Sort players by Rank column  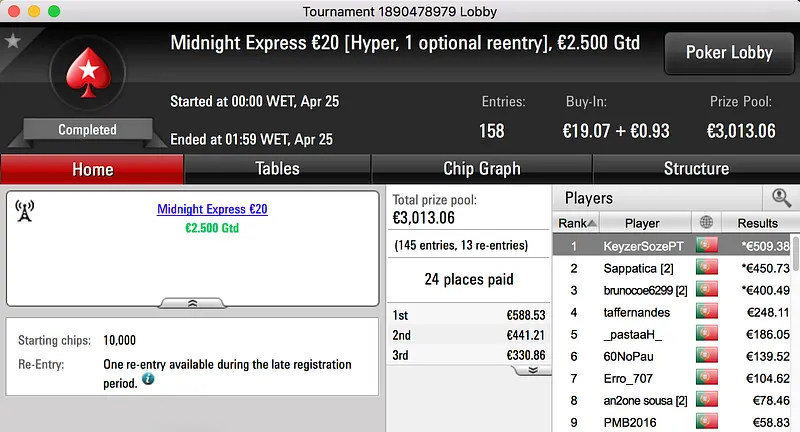tap(578, 223)
